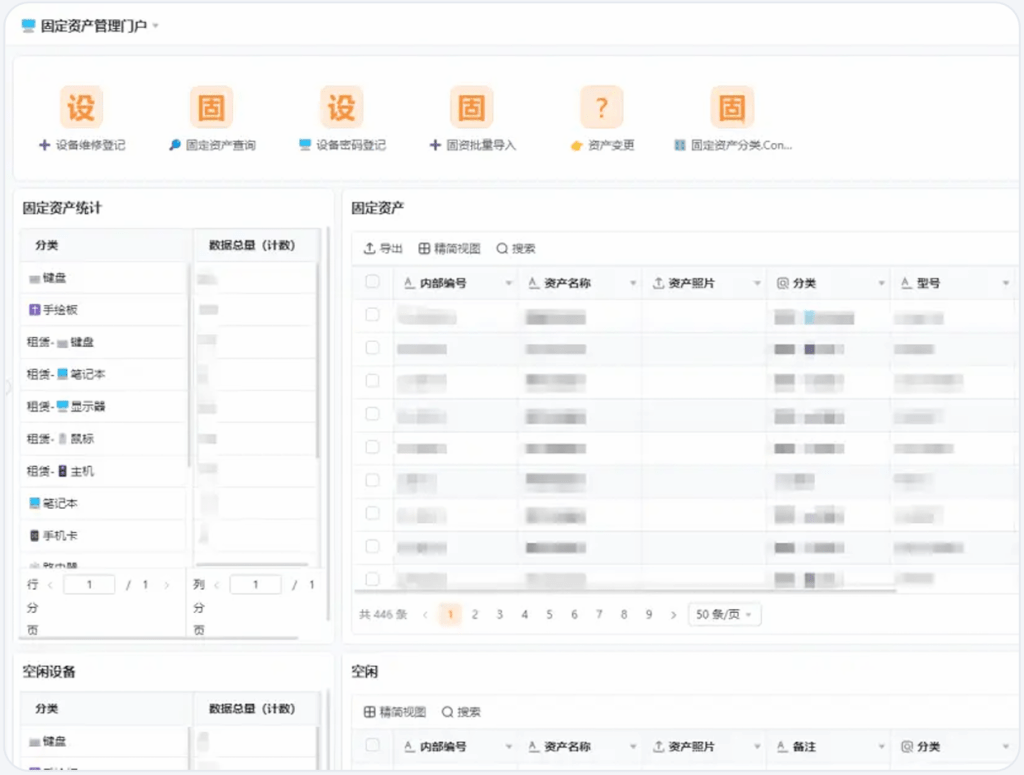The image size is (1024, 775).
Task: Open the 资产变更 question-mark tile
Action: pos(602,107)
